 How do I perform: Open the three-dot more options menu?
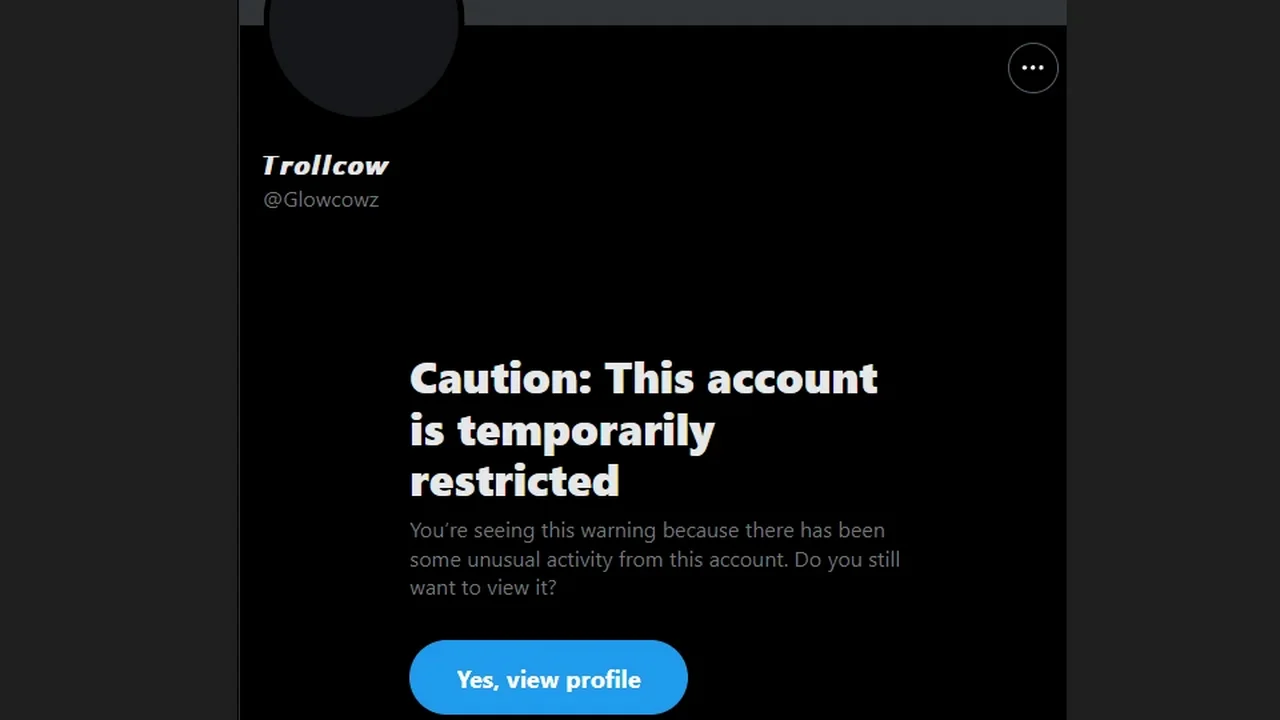click(x=1033, y=68)
